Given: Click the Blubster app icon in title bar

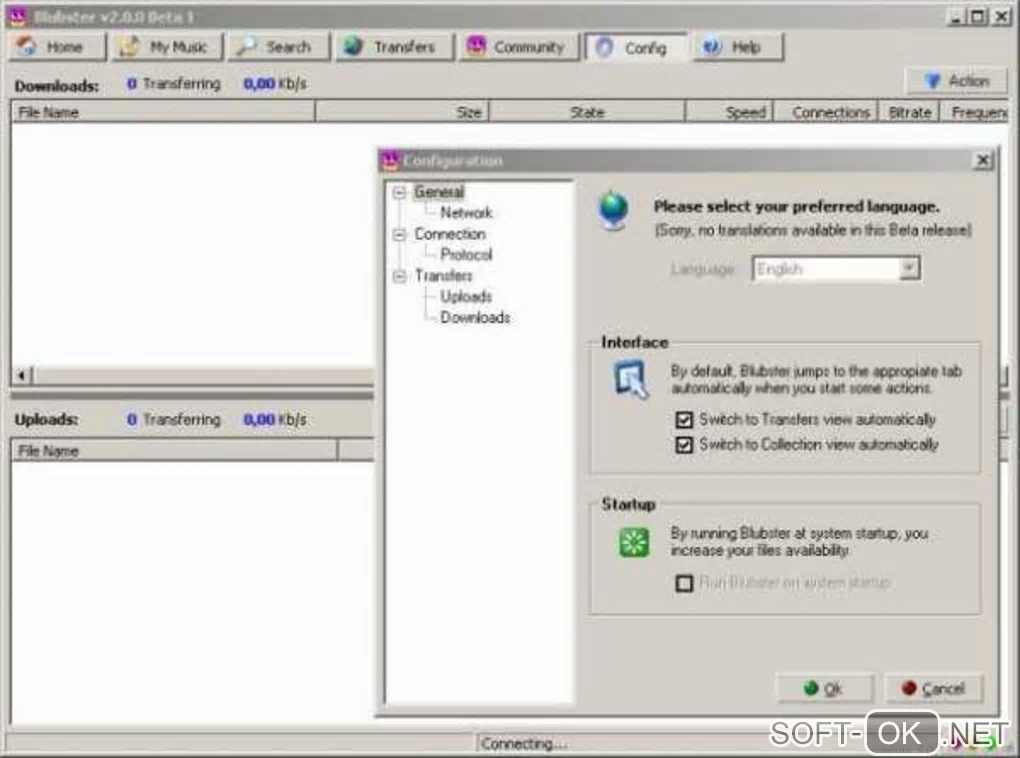Looking at the screenshot, I should 17,16.
